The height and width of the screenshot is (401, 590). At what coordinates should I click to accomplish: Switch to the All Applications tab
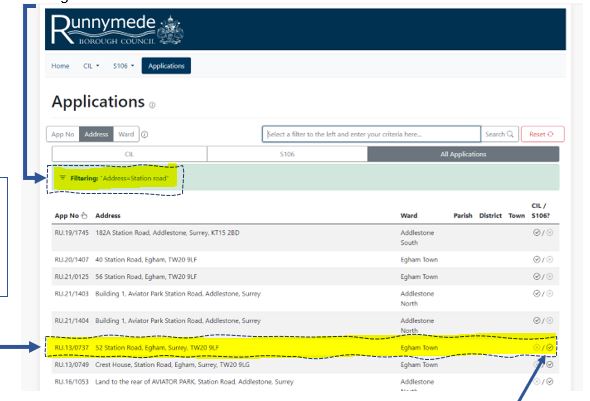pyautogui.click(x=463, y=154)
